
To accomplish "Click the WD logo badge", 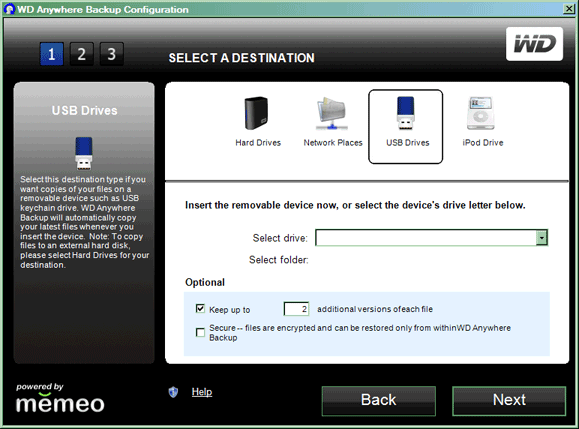I will tap(534, 44).
